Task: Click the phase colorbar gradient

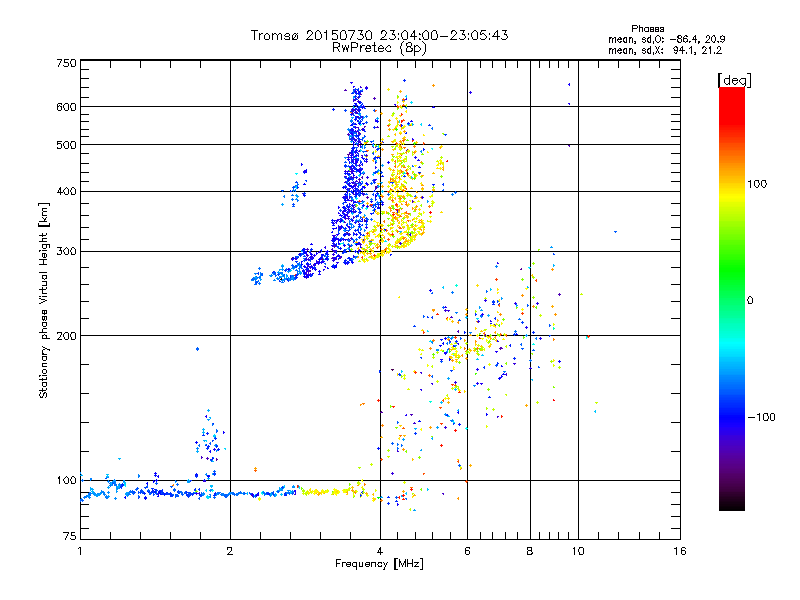Action: (x=732, y=298)
